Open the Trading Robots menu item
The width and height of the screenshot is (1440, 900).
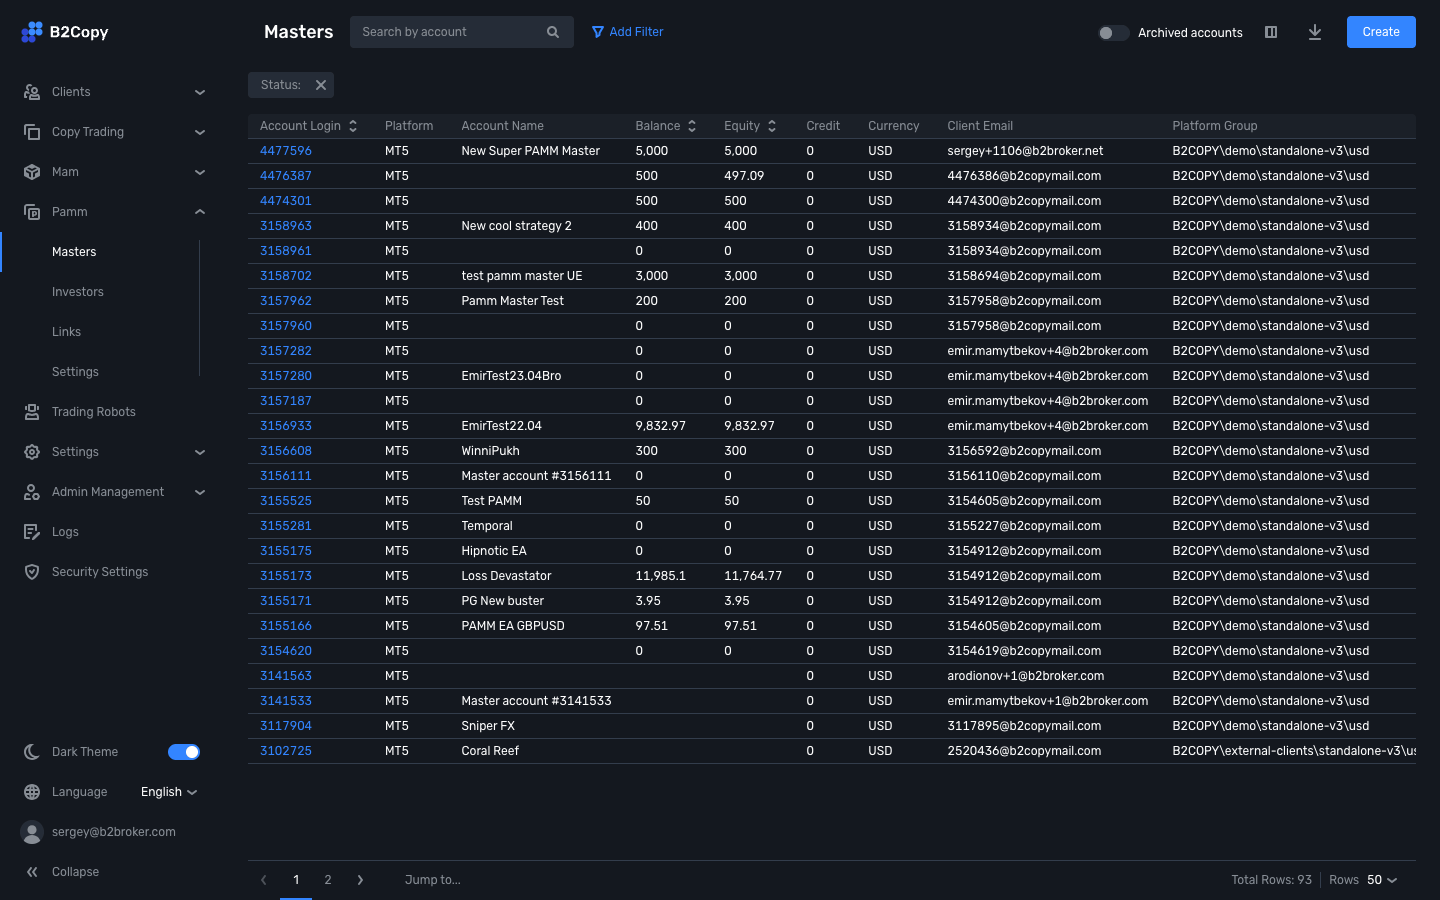[x=94, y=412]
